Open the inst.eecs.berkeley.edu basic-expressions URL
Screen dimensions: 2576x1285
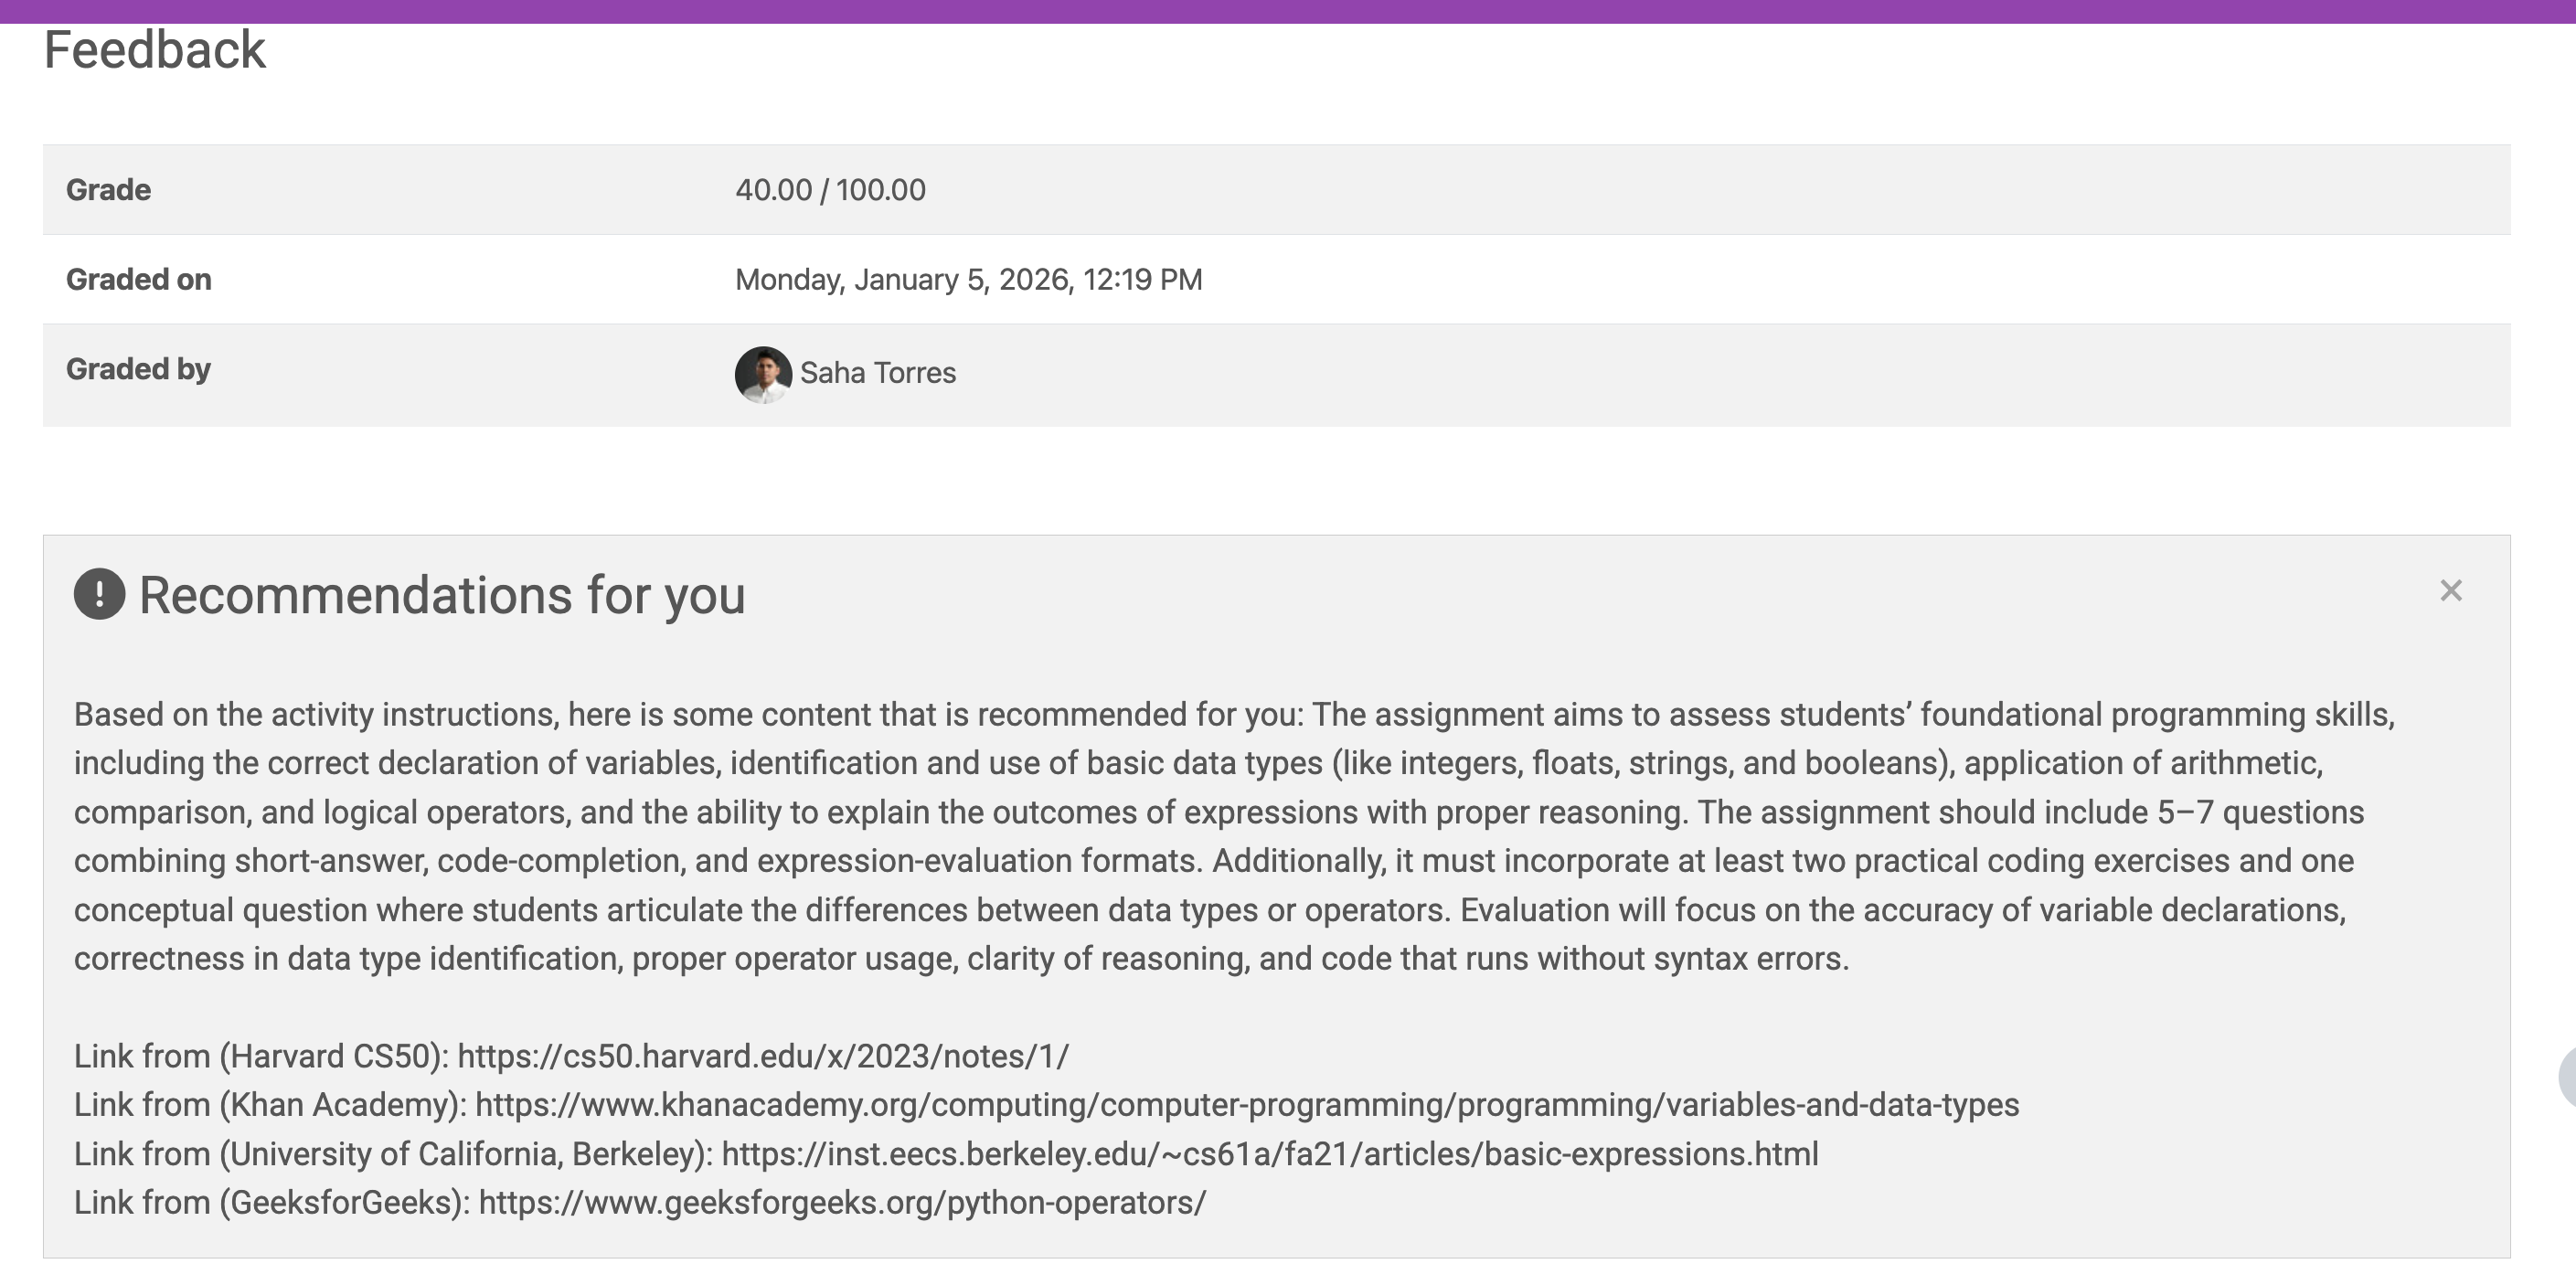coord(1270,1154)
